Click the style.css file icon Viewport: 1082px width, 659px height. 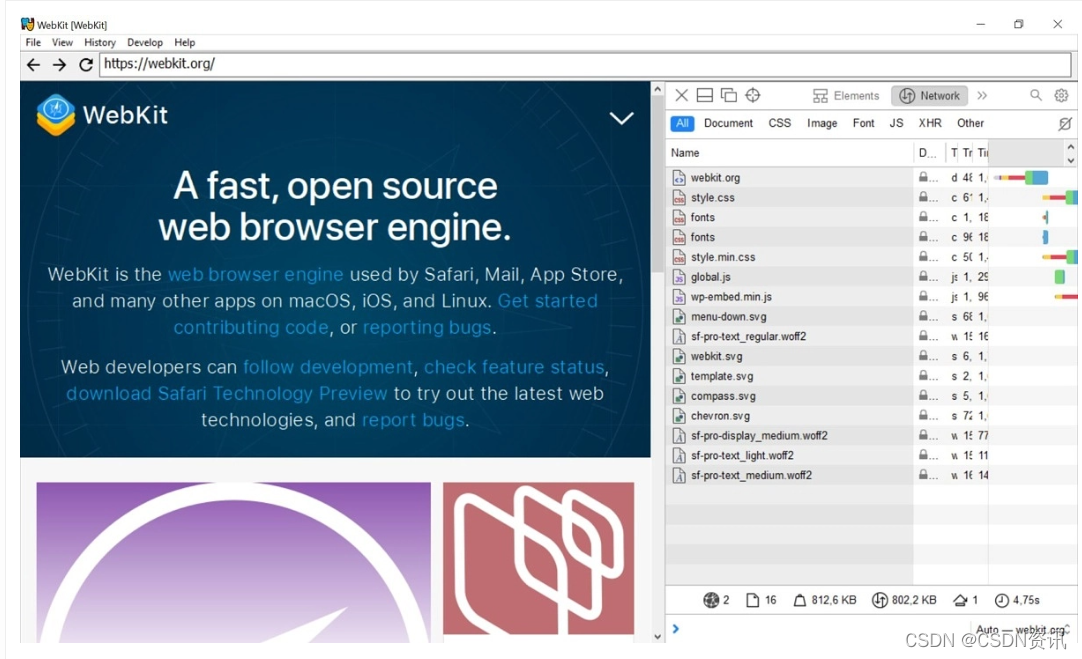(679, 197)
